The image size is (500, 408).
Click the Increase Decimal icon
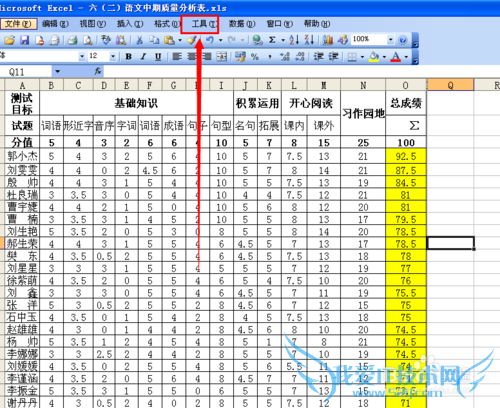285,57
